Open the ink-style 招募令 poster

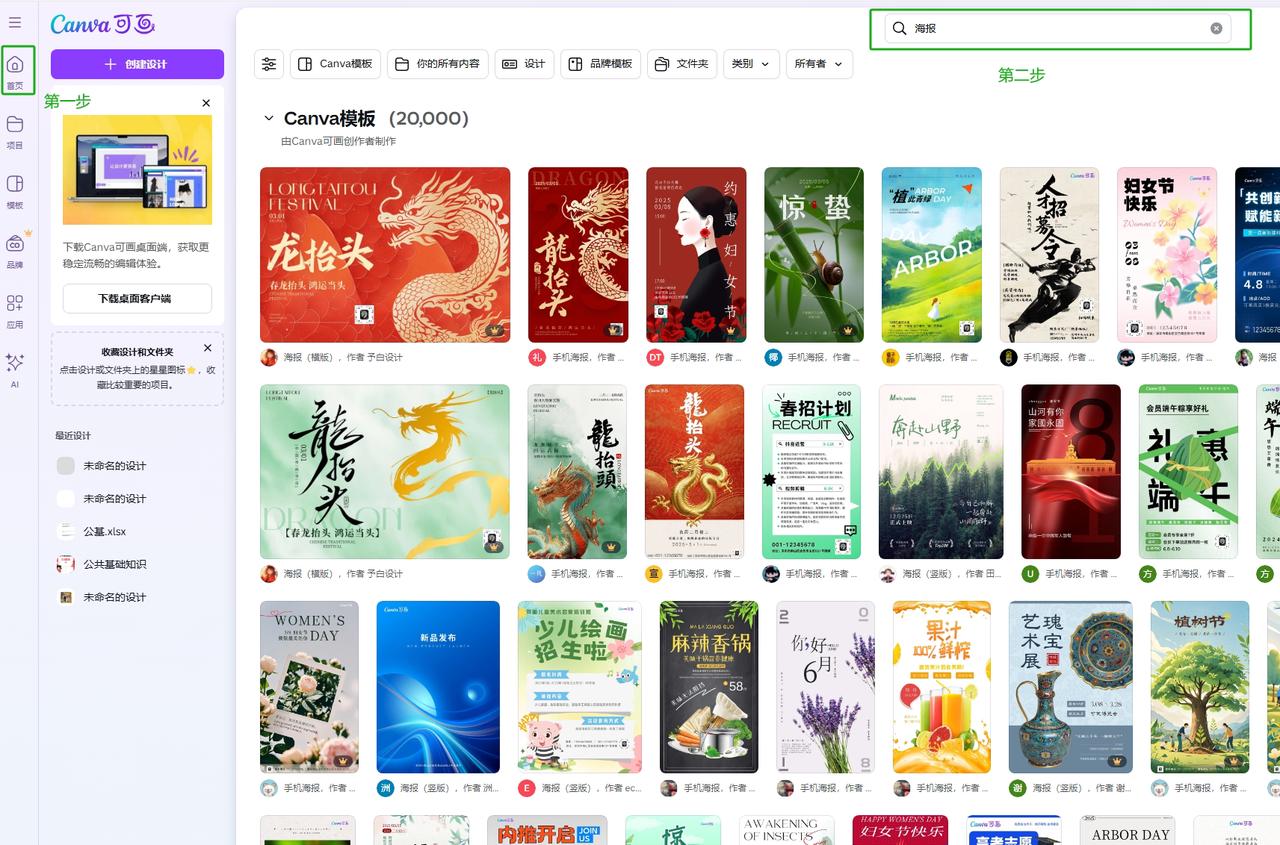coord(1049,255)
